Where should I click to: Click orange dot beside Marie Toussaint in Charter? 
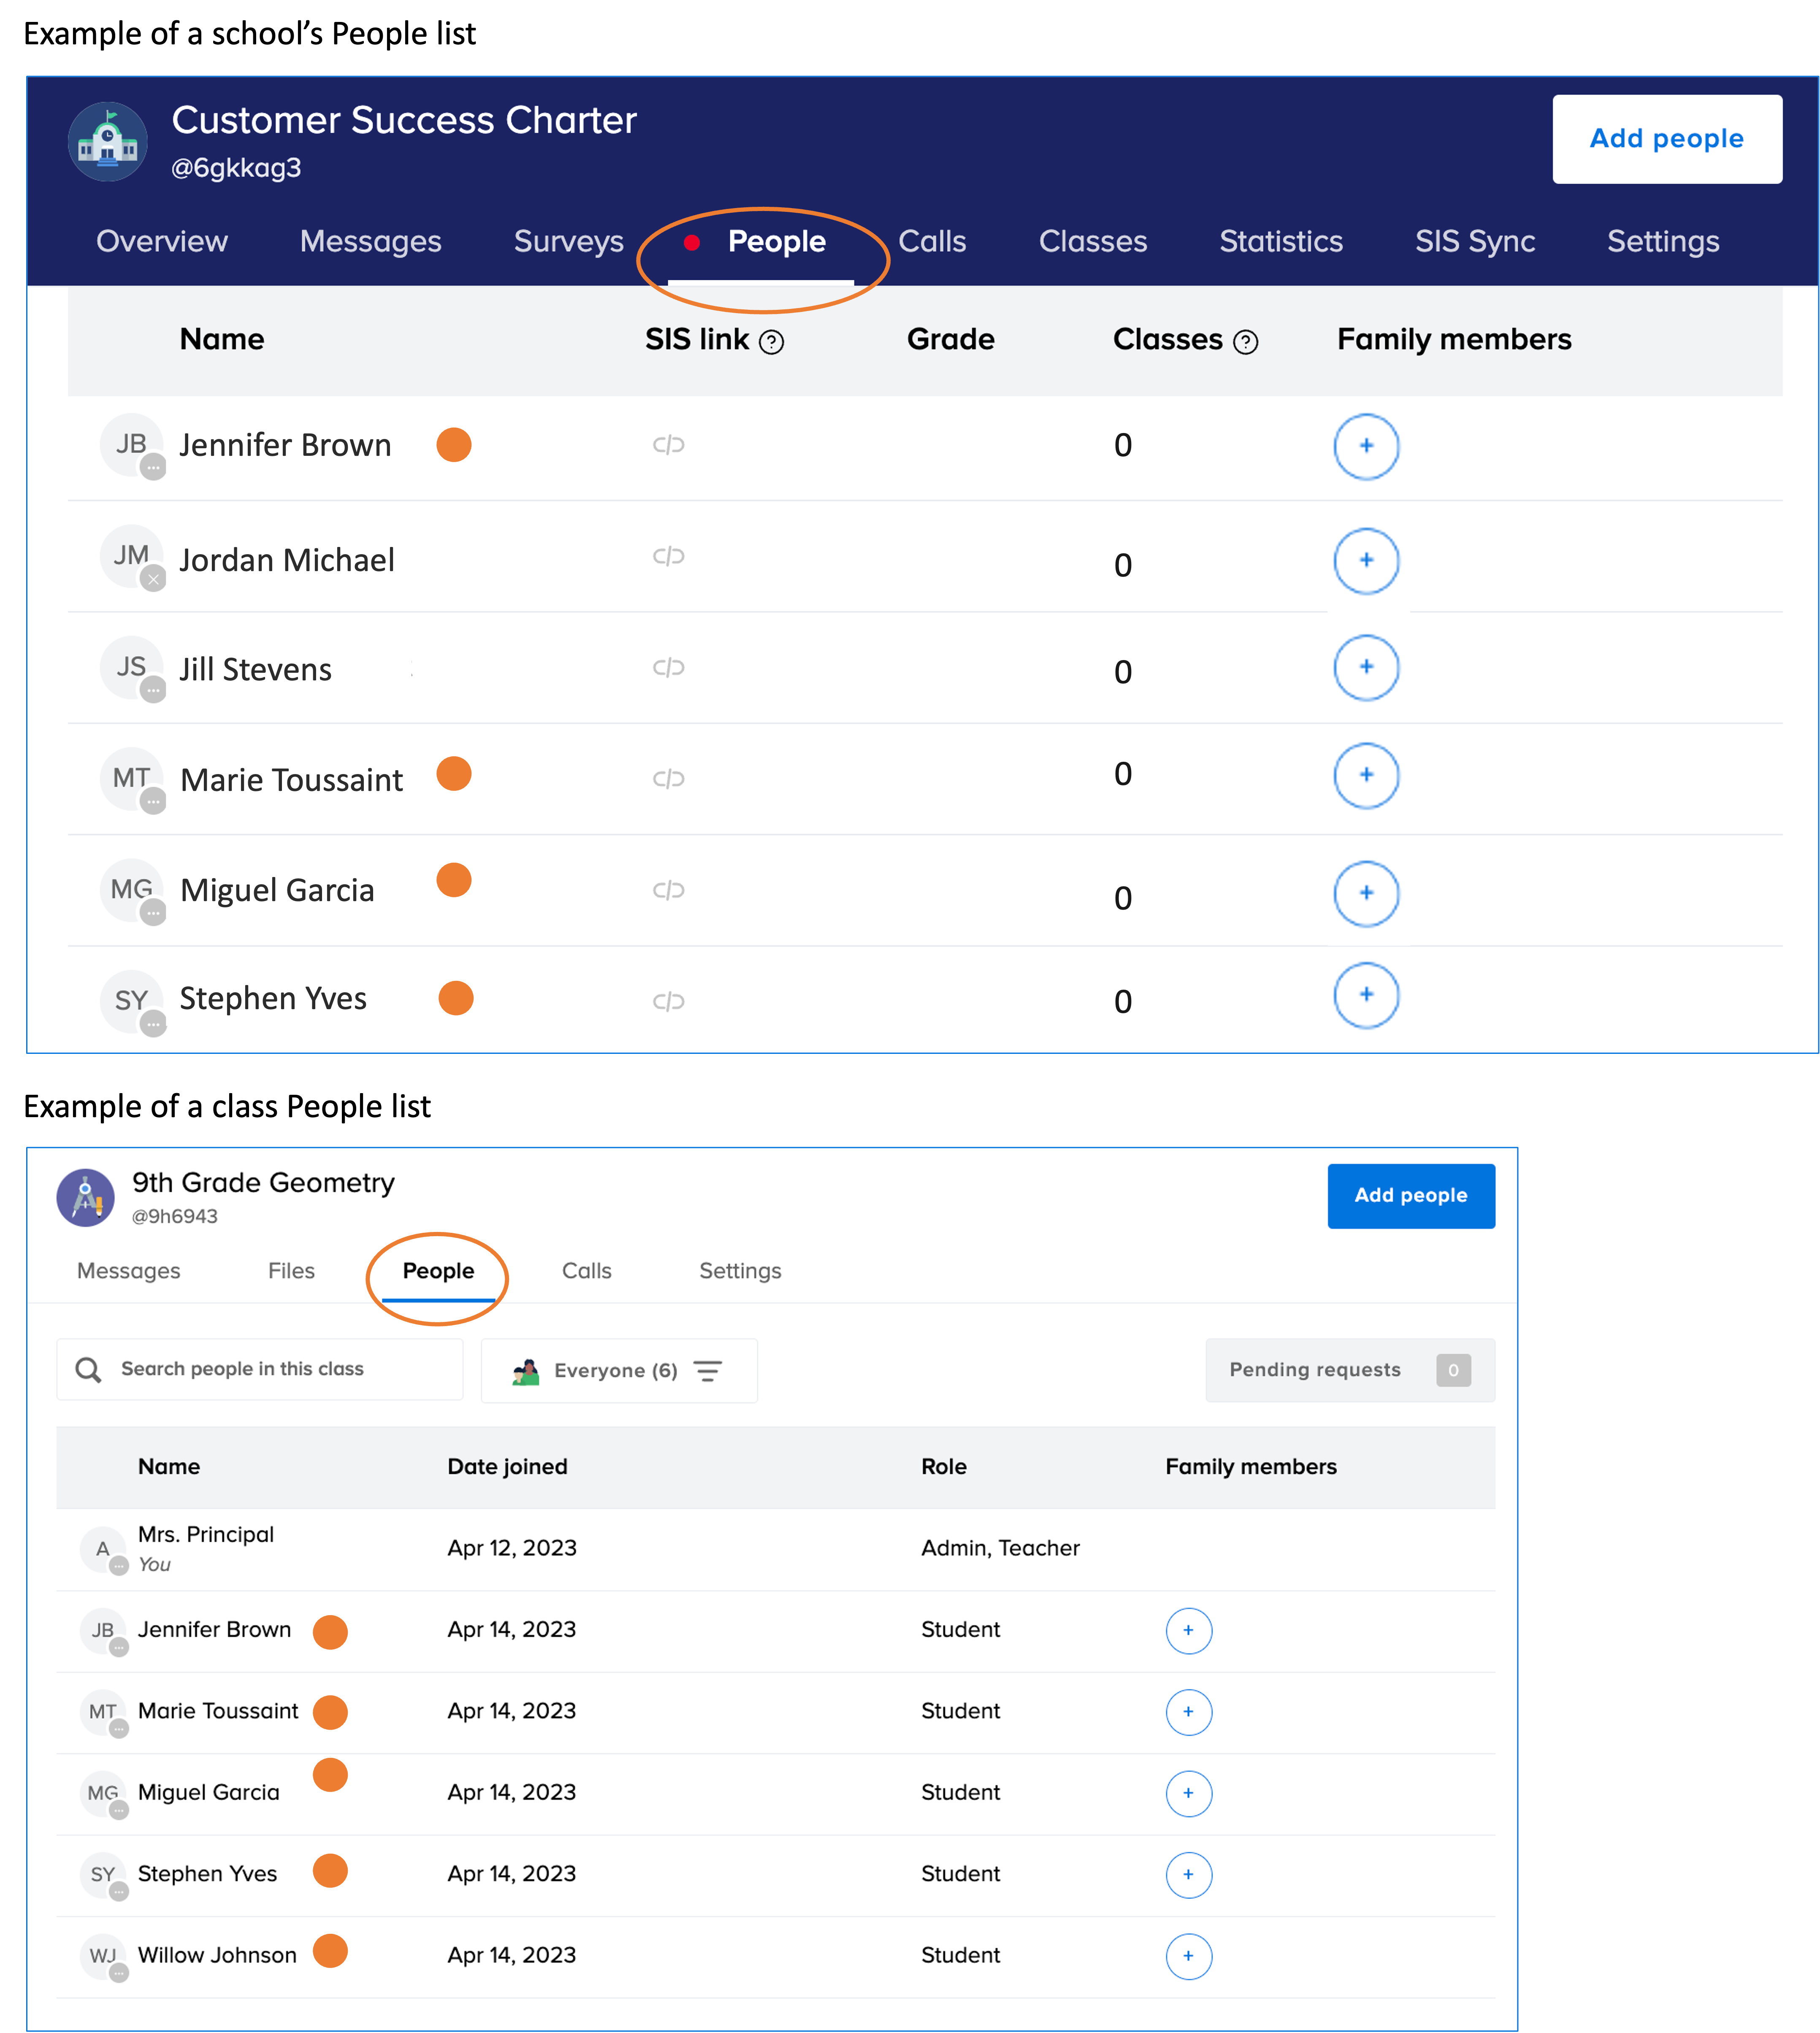[x=454, y=774]
